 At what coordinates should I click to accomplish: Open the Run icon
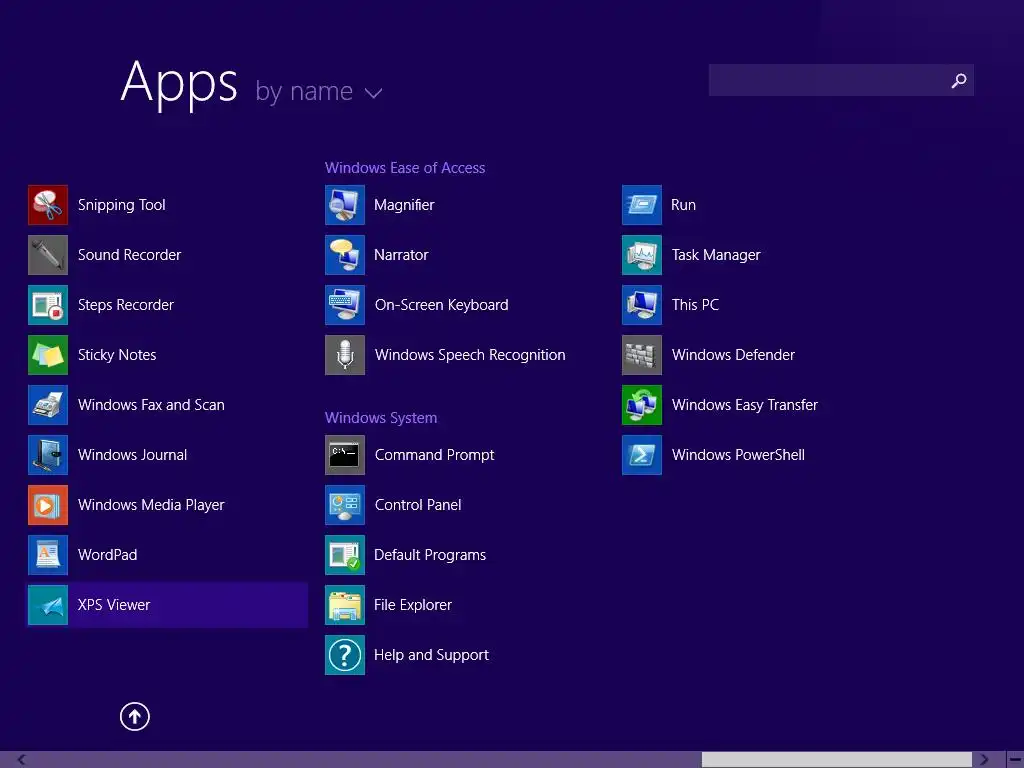click(642, 205)
